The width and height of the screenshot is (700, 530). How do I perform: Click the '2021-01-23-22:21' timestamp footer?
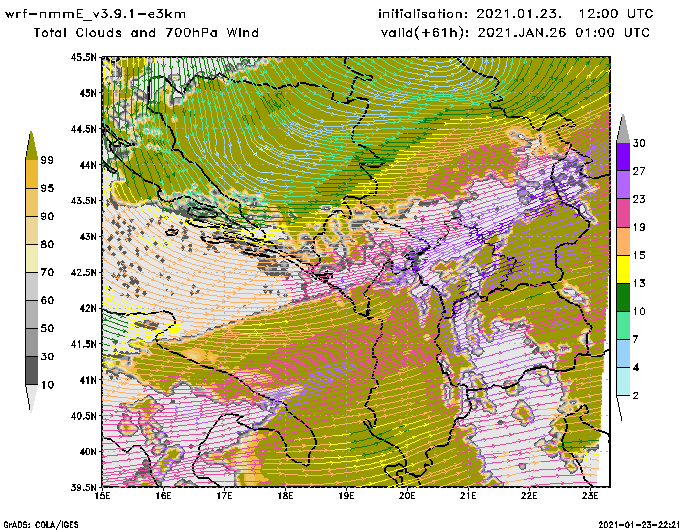click(x=639, y=525)
